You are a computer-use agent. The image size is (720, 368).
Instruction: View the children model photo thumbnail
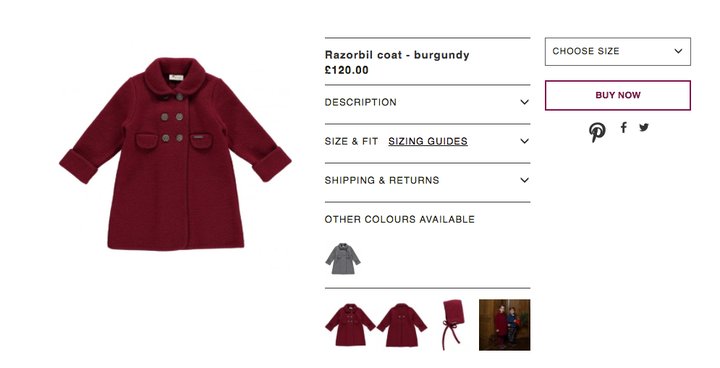click(x=505, y=325)
